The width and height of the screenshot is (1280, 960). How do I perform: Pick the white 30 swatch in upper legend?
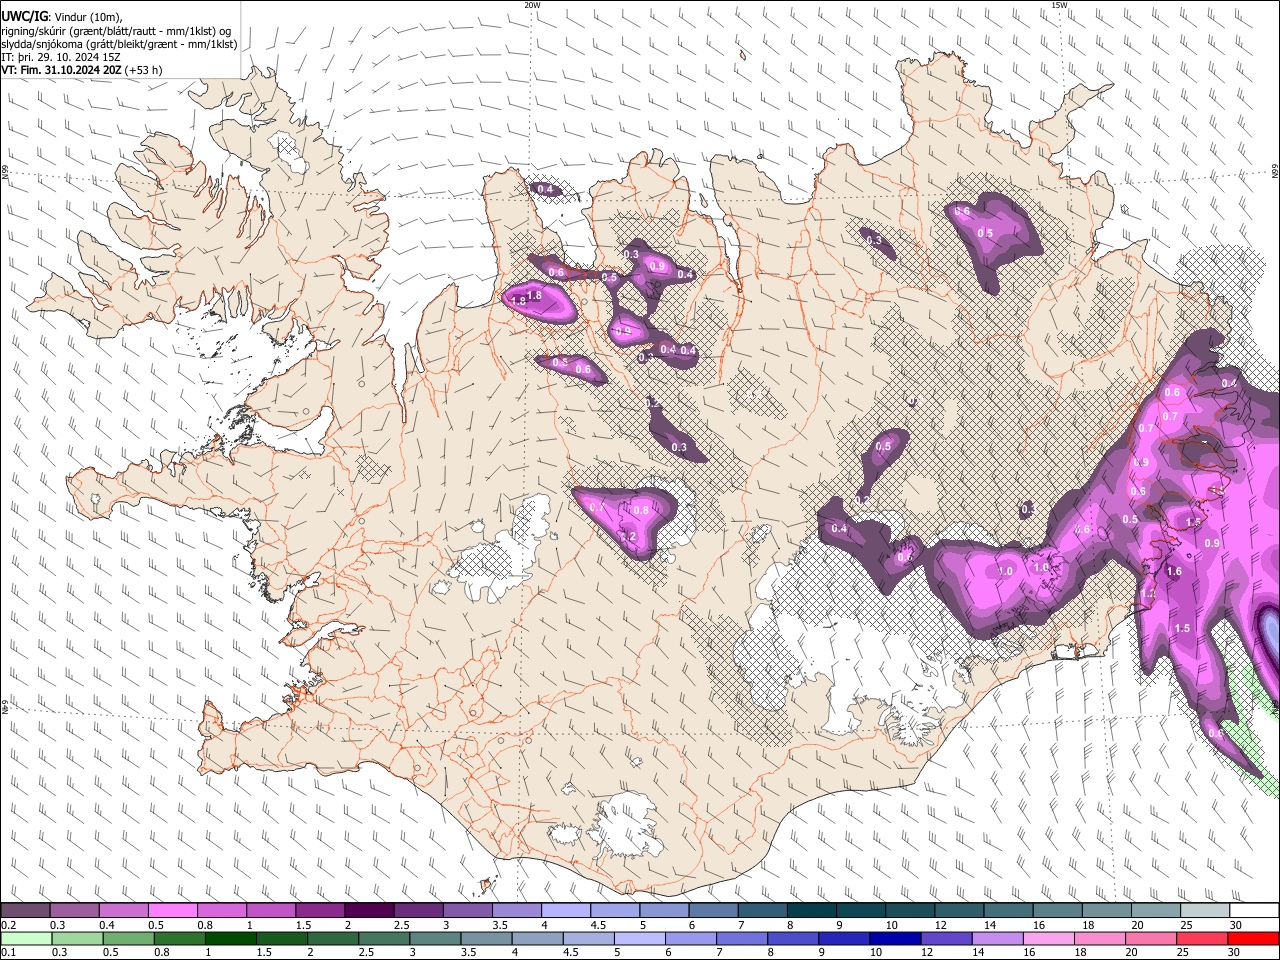pos(1254,911)
